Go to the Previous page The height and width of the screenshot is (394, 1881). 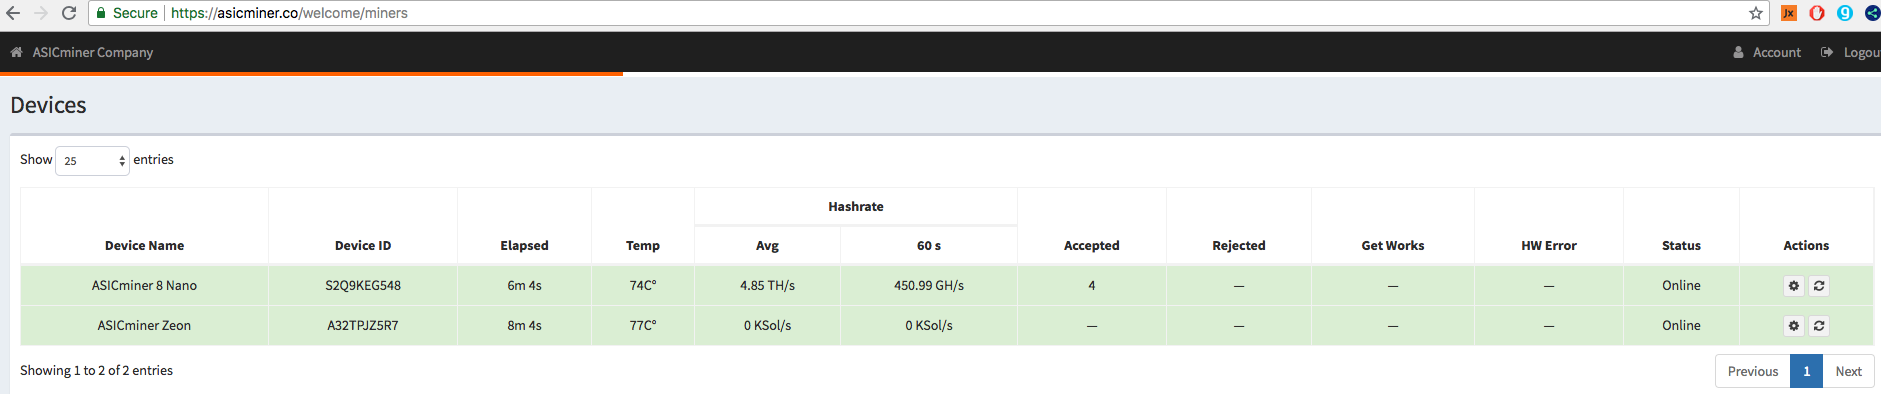click(x=1753, y=371)
